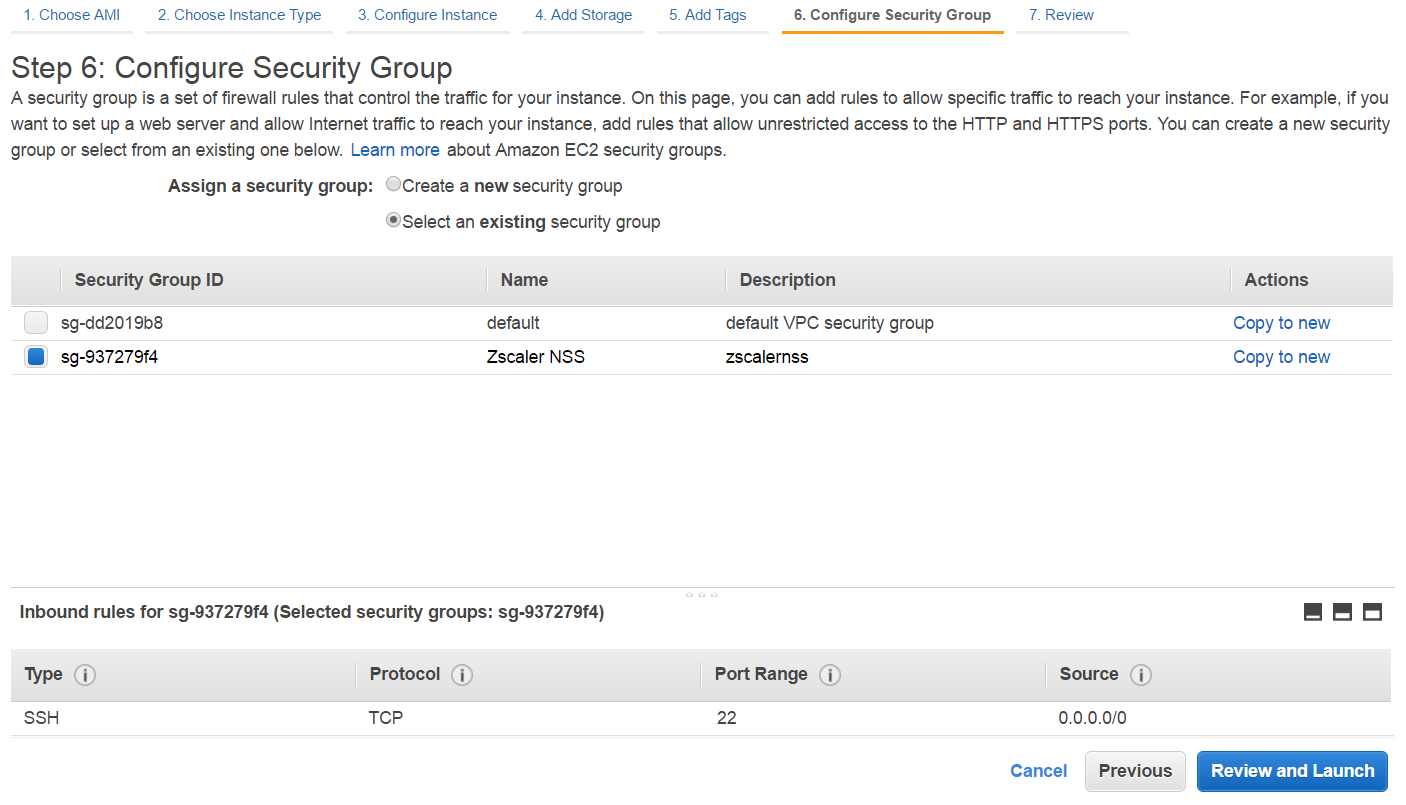Copy the Zscaler NSS group to new
The image size is (1406, 805).
(x=1281, y=356)
